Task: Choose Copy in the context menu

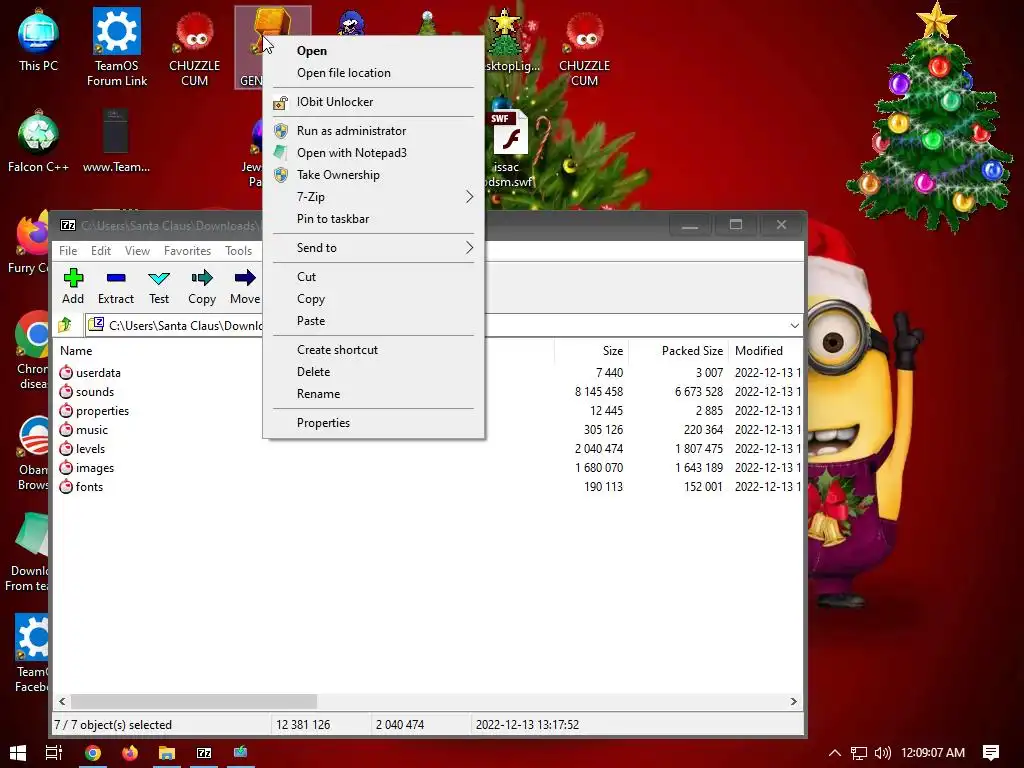Action: (x=373, y=299)
